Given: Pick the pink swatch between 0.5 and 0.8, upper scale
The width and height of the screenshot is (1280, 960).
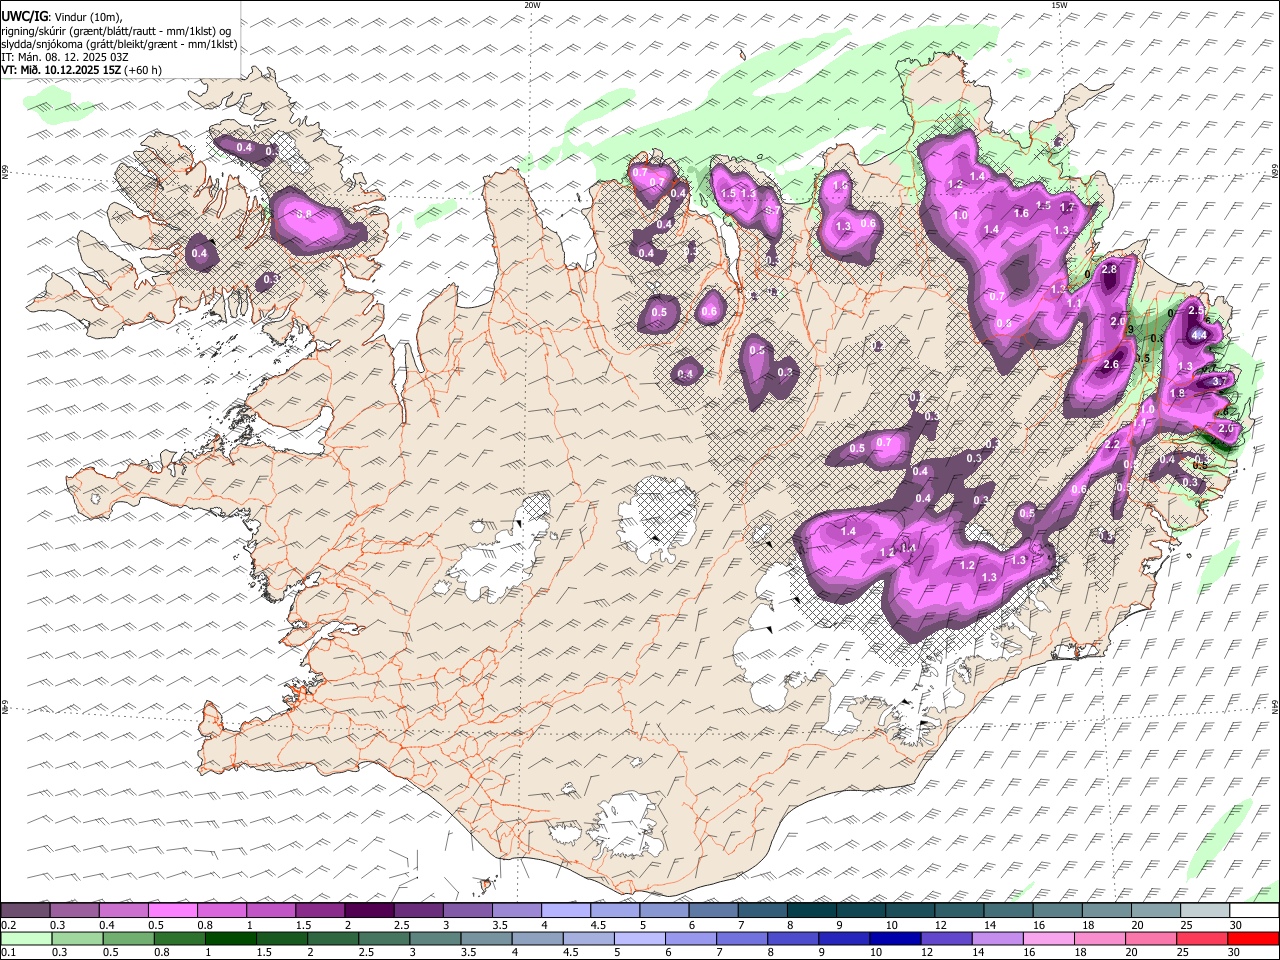Looking at the screenshot, I should [173, 910].
